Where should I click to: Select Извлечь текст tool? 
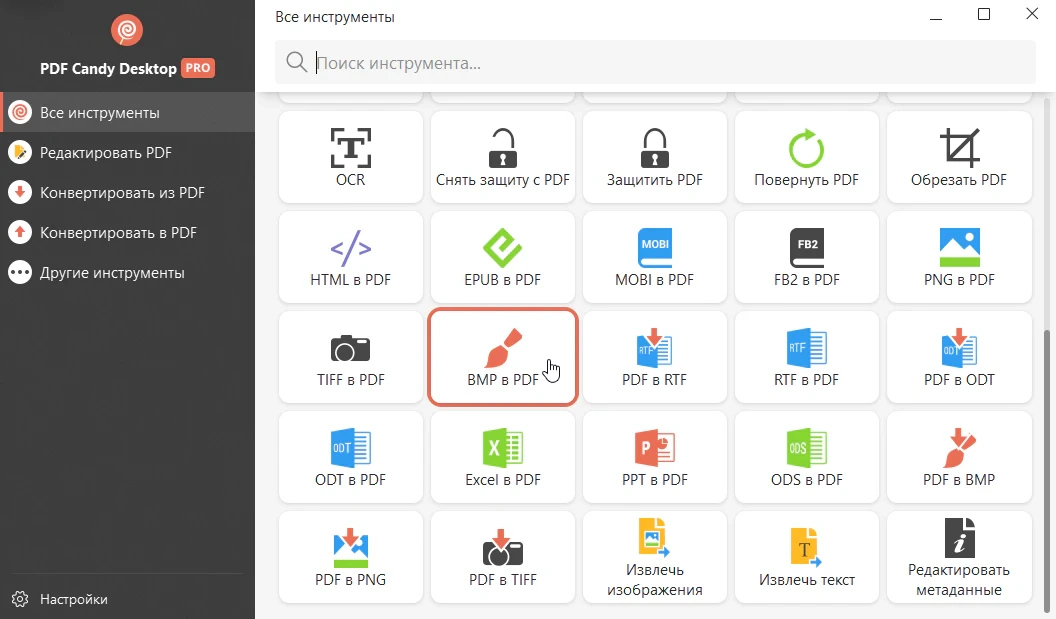[807, 557]
